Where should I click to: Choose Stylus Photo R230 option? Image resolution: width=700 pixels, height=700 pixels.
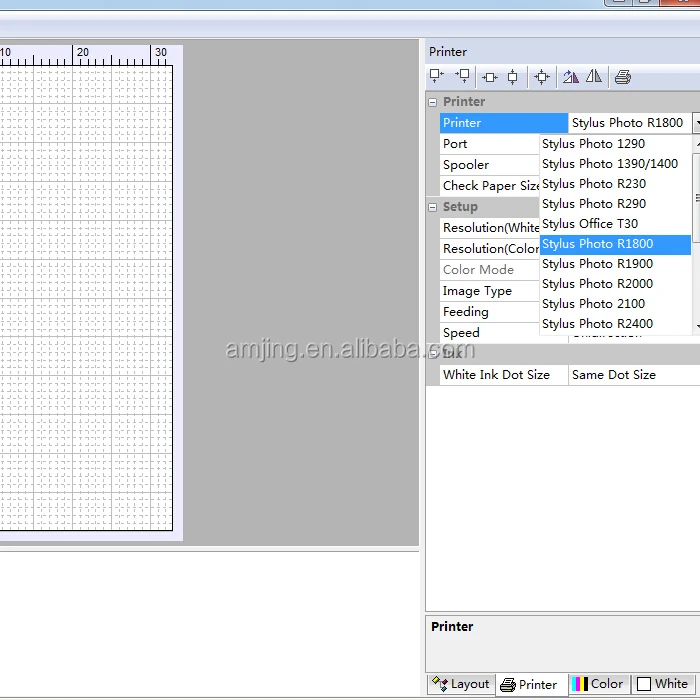[x=615, y=184]
